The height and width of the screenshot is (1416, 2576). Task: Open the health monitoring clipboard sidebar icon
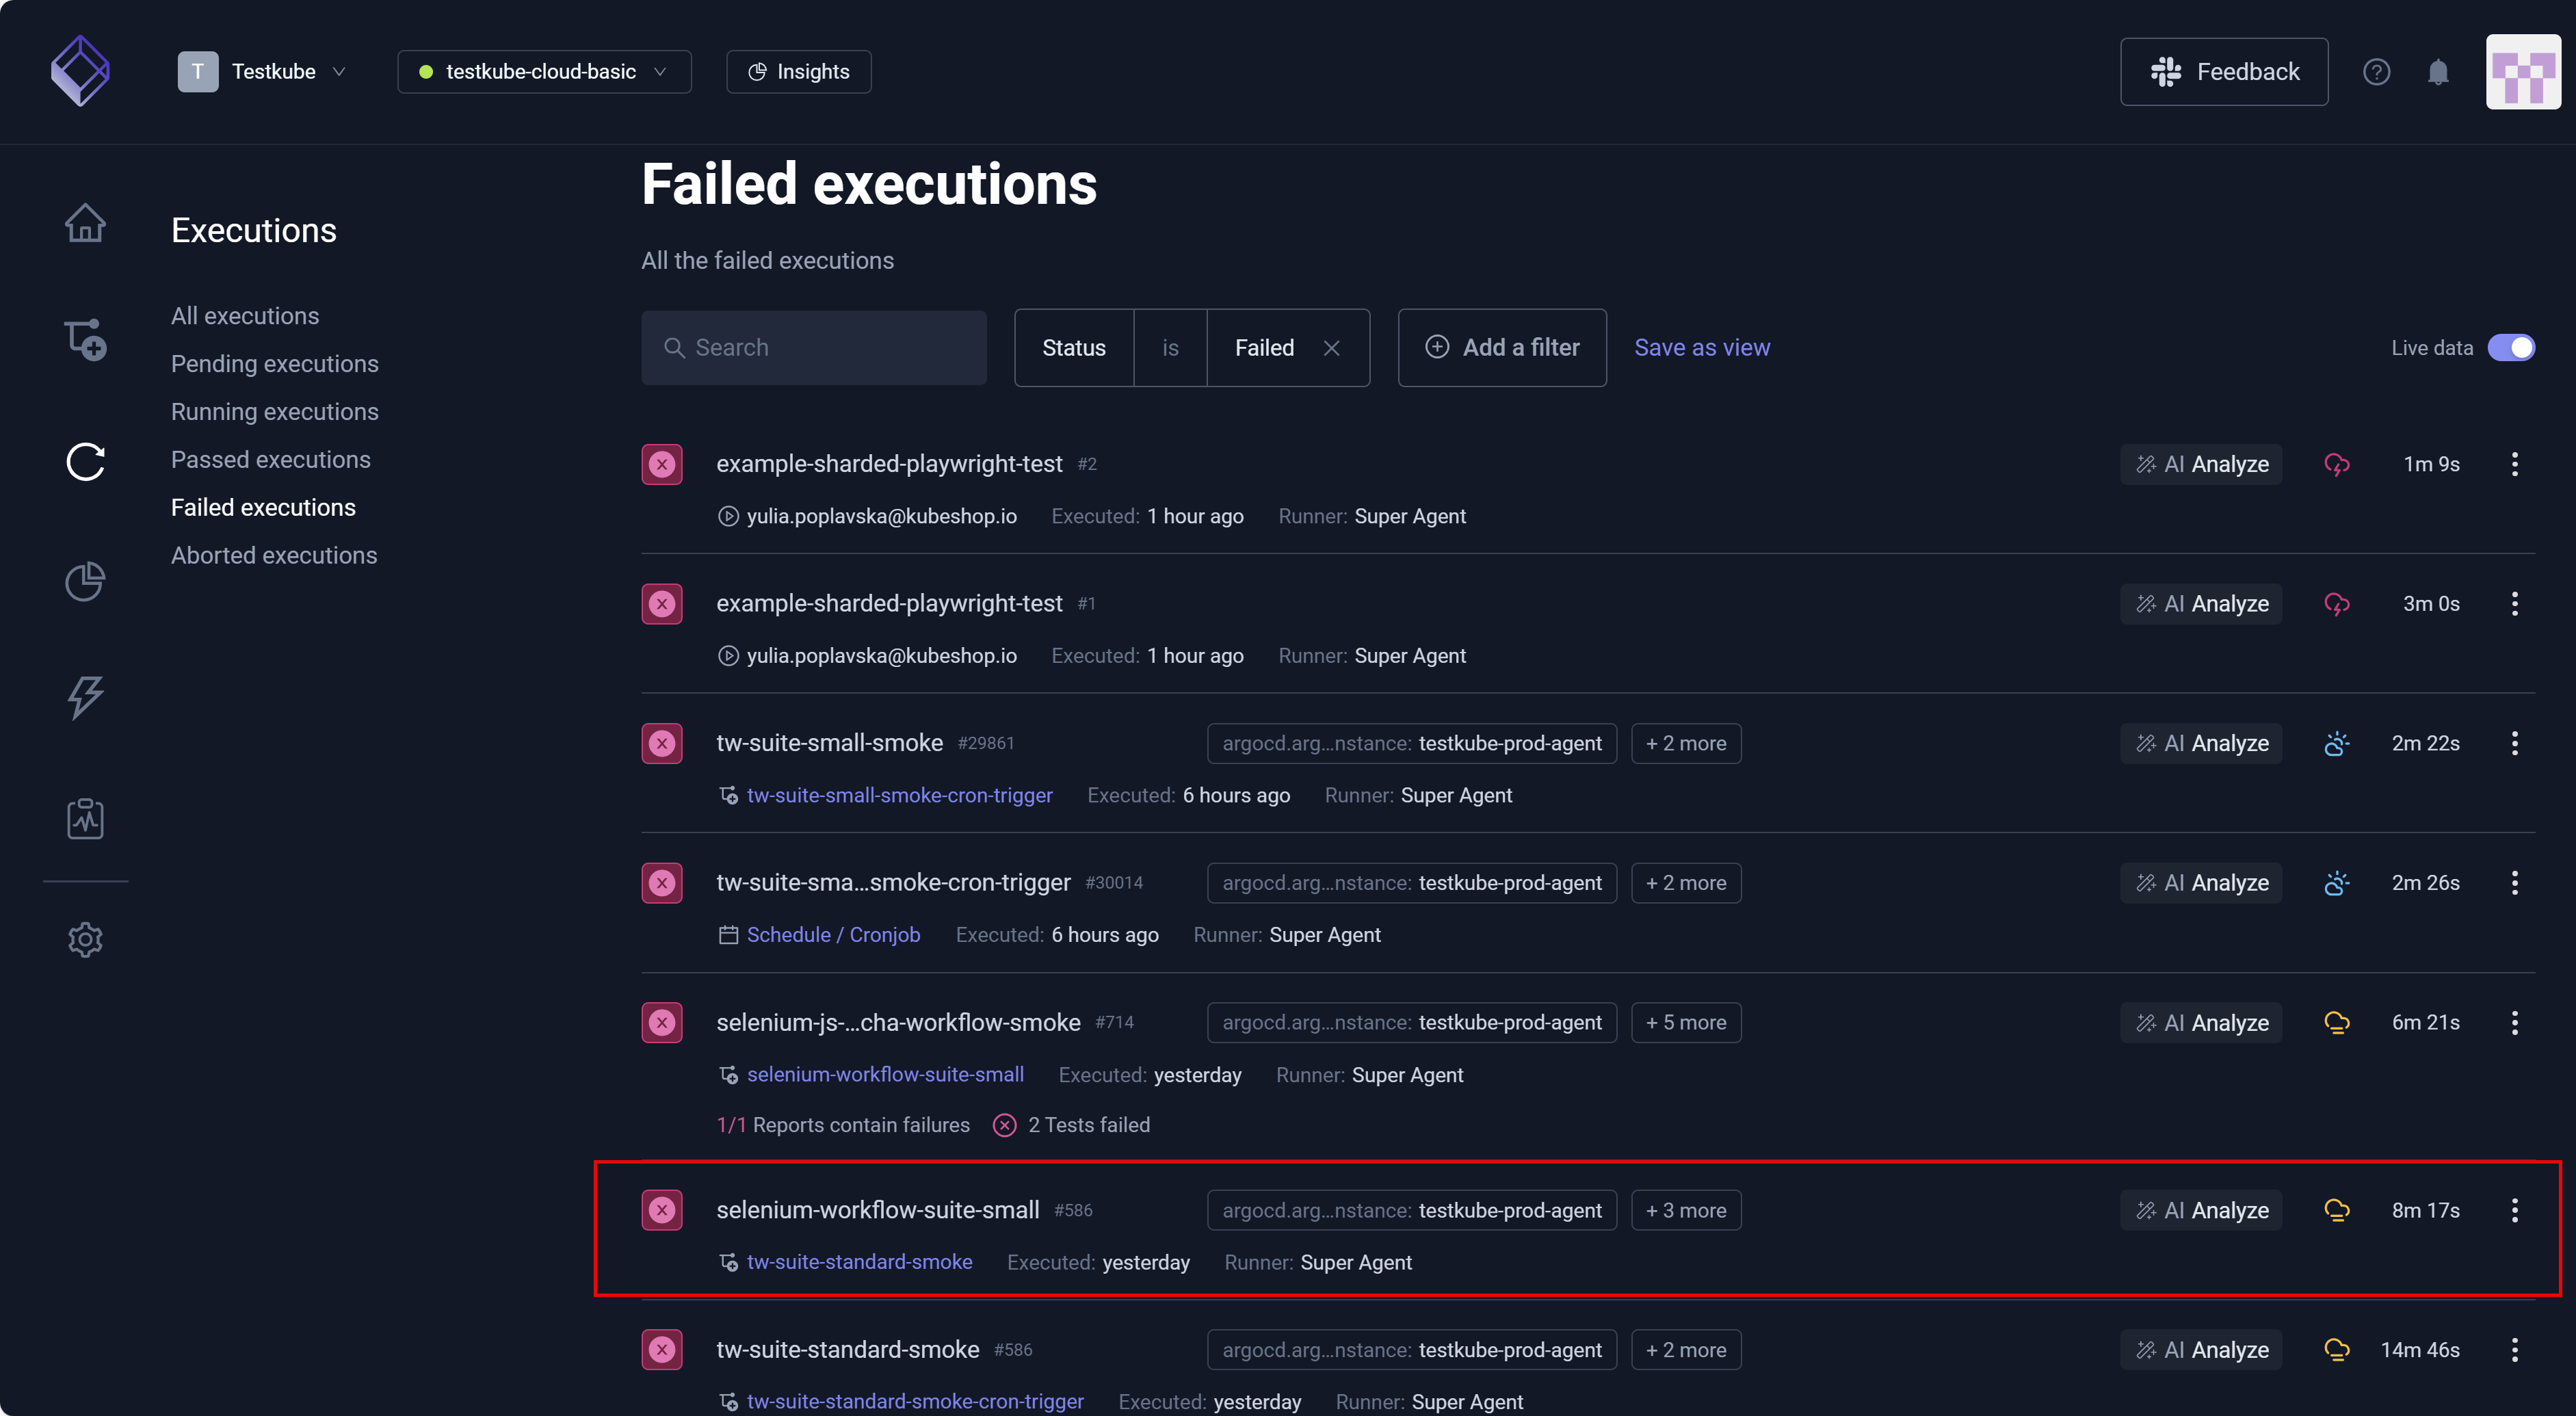pyautogui.click(x=86, y=818)
